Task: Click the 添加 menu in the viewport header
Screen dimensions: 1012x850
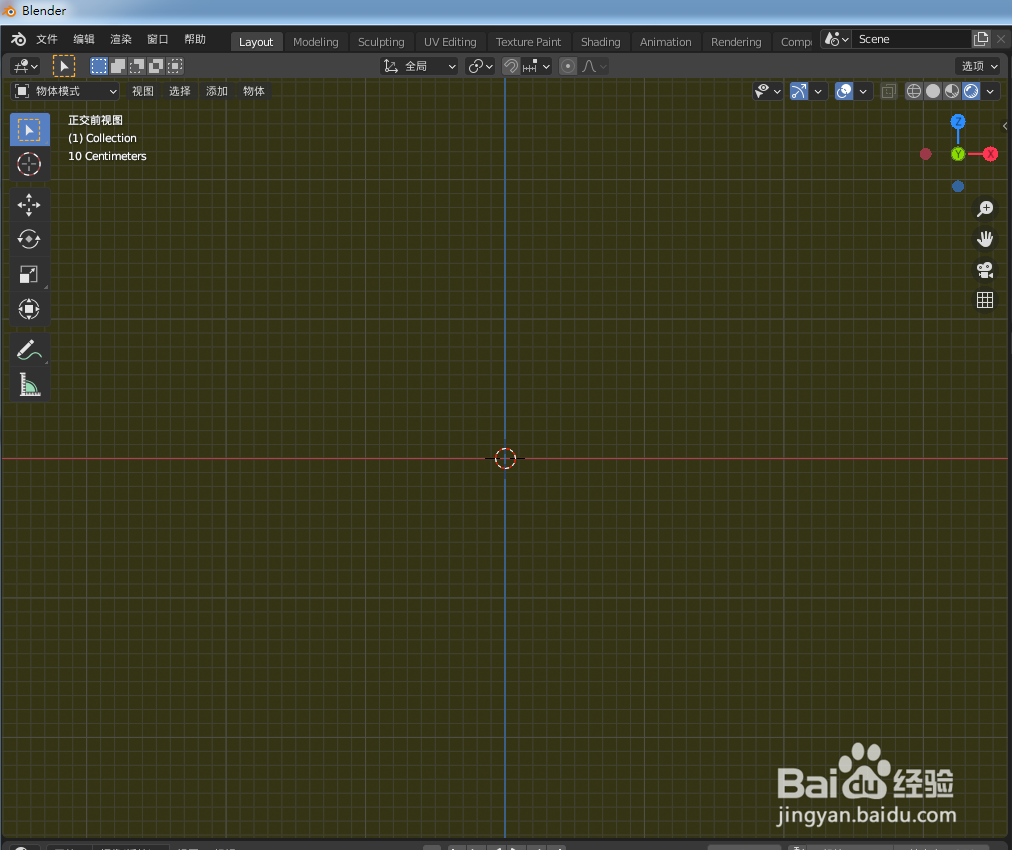Action: pos(216,90)
